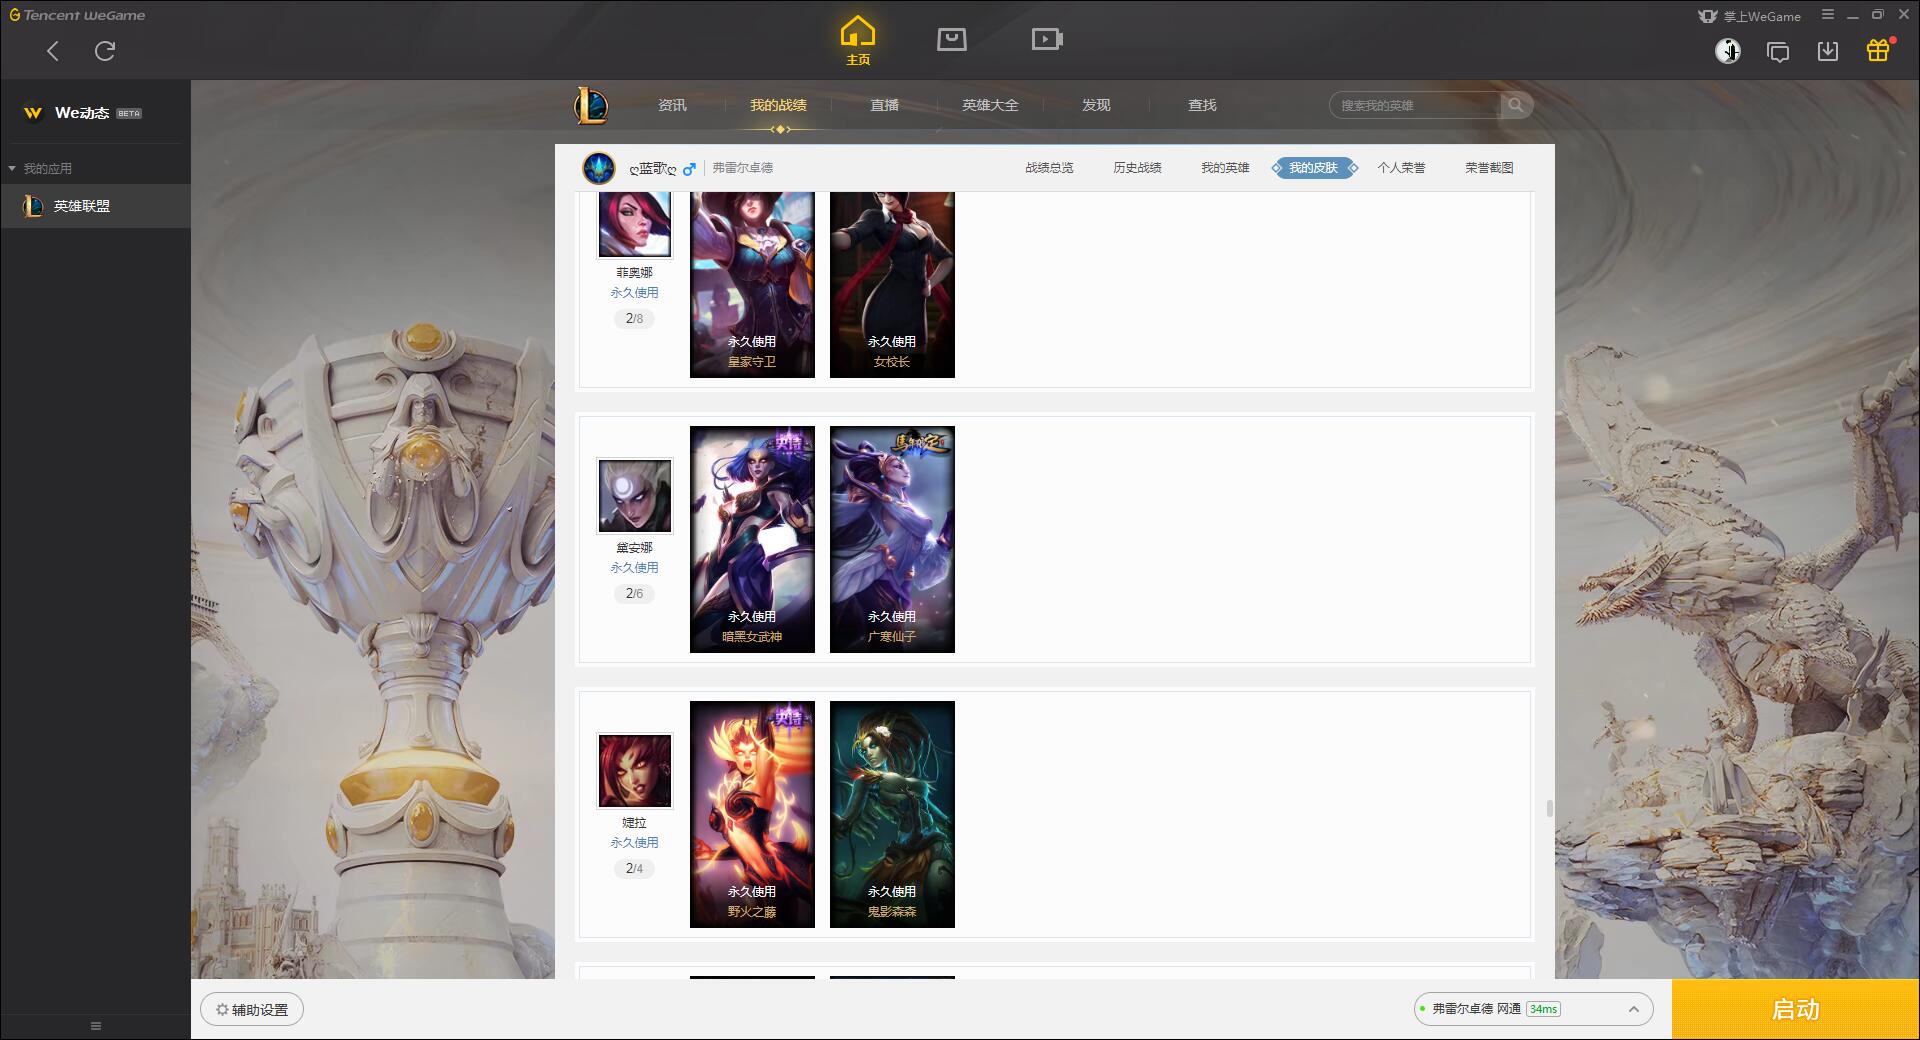
Task: Open the 野火之藤 skin card
Action: point(752,815)
